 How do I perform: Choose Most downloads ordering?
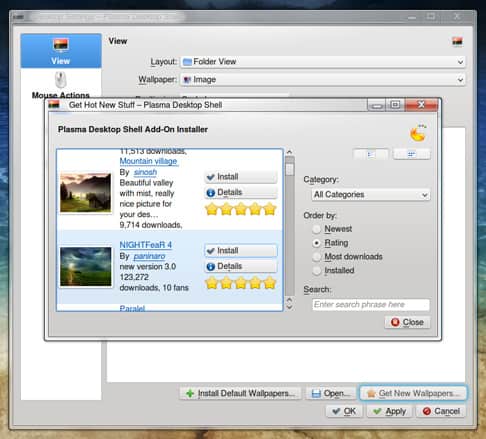coord(348,257)
